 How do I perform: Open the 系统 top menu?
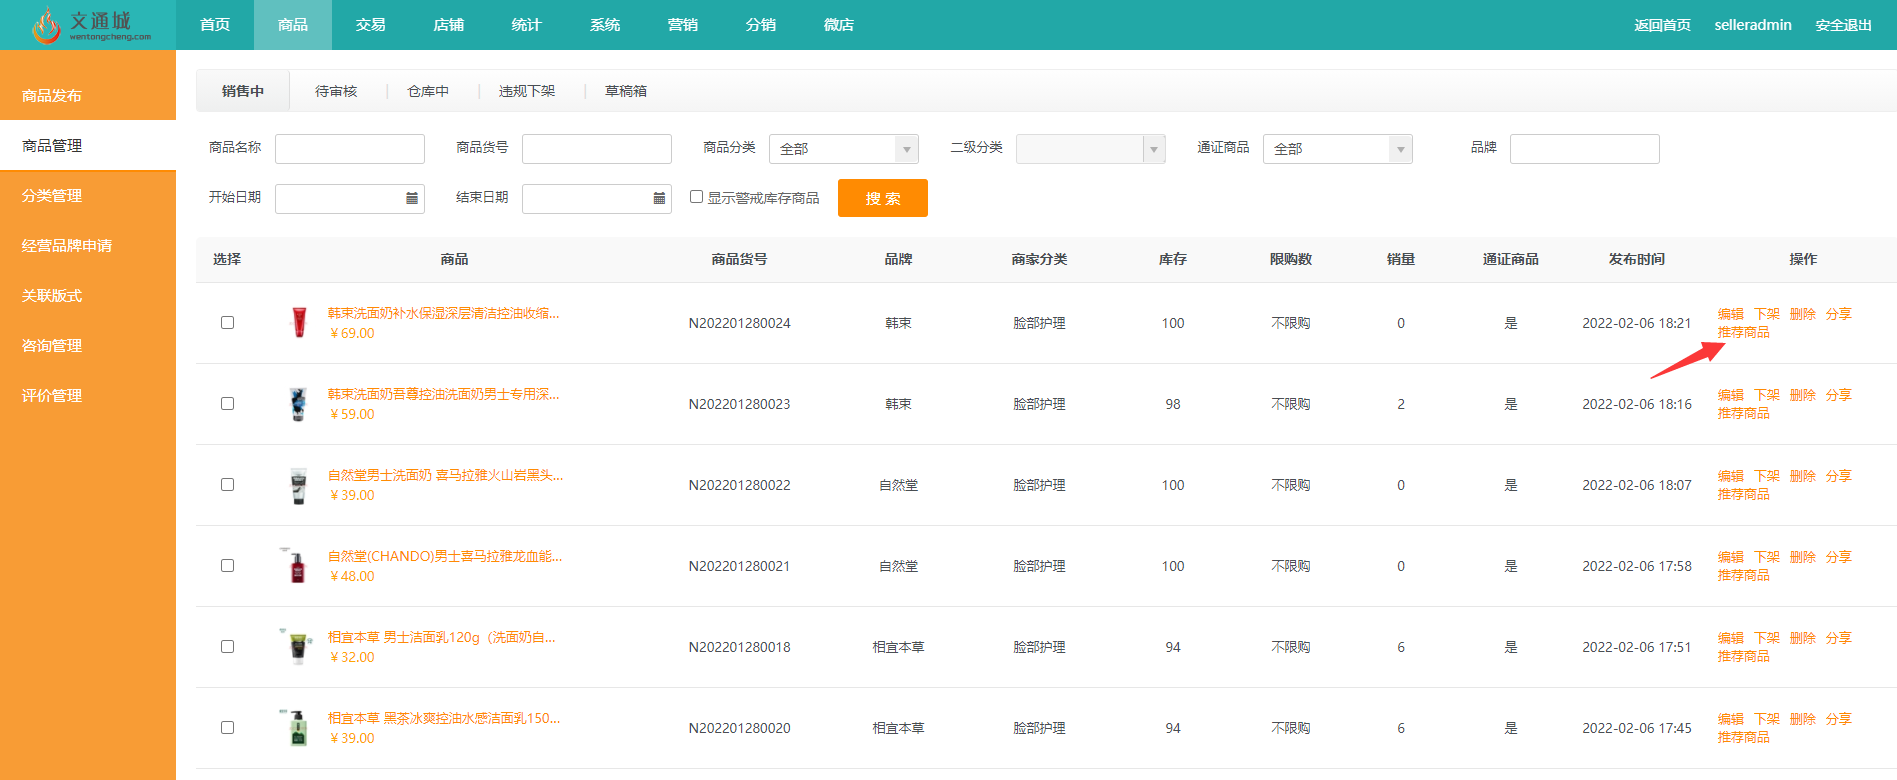605,25
